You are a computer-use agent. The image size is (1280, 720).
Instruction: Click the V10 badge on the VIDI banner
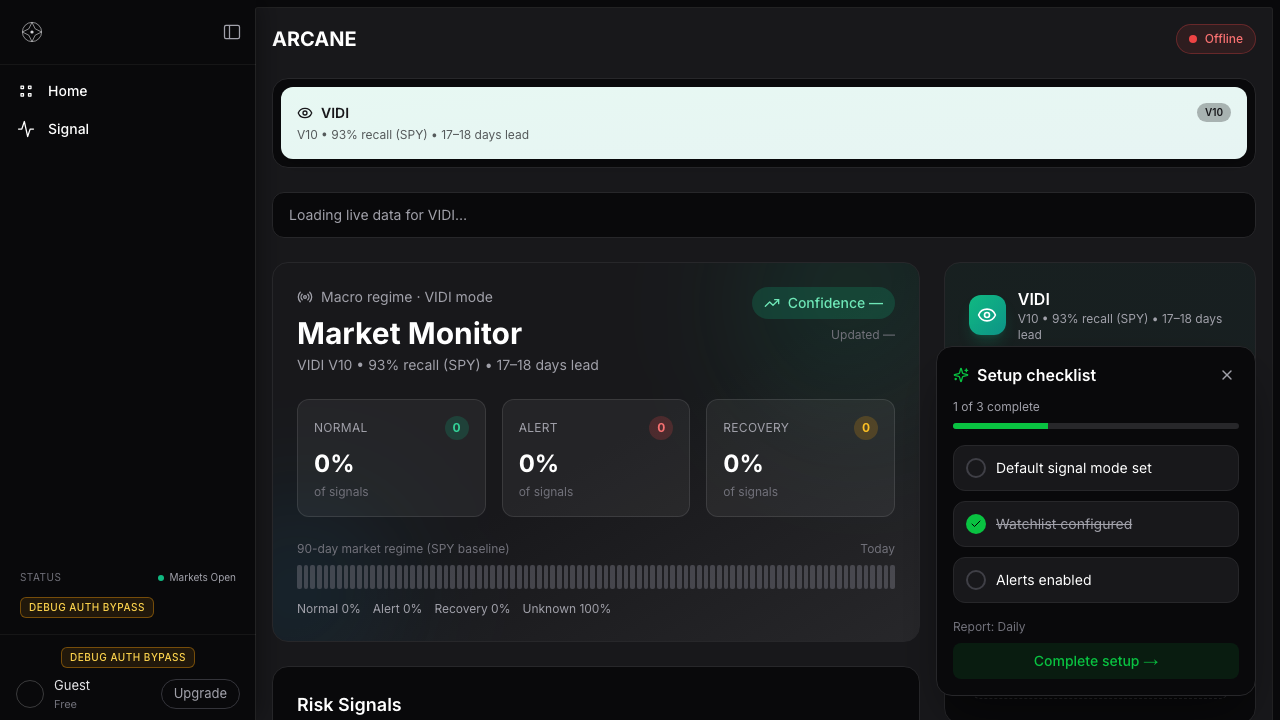point(1213,112)
